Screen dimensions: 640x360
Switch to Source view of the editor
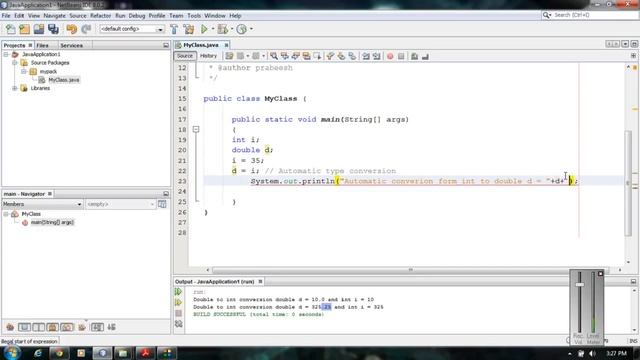pos(185,56)
